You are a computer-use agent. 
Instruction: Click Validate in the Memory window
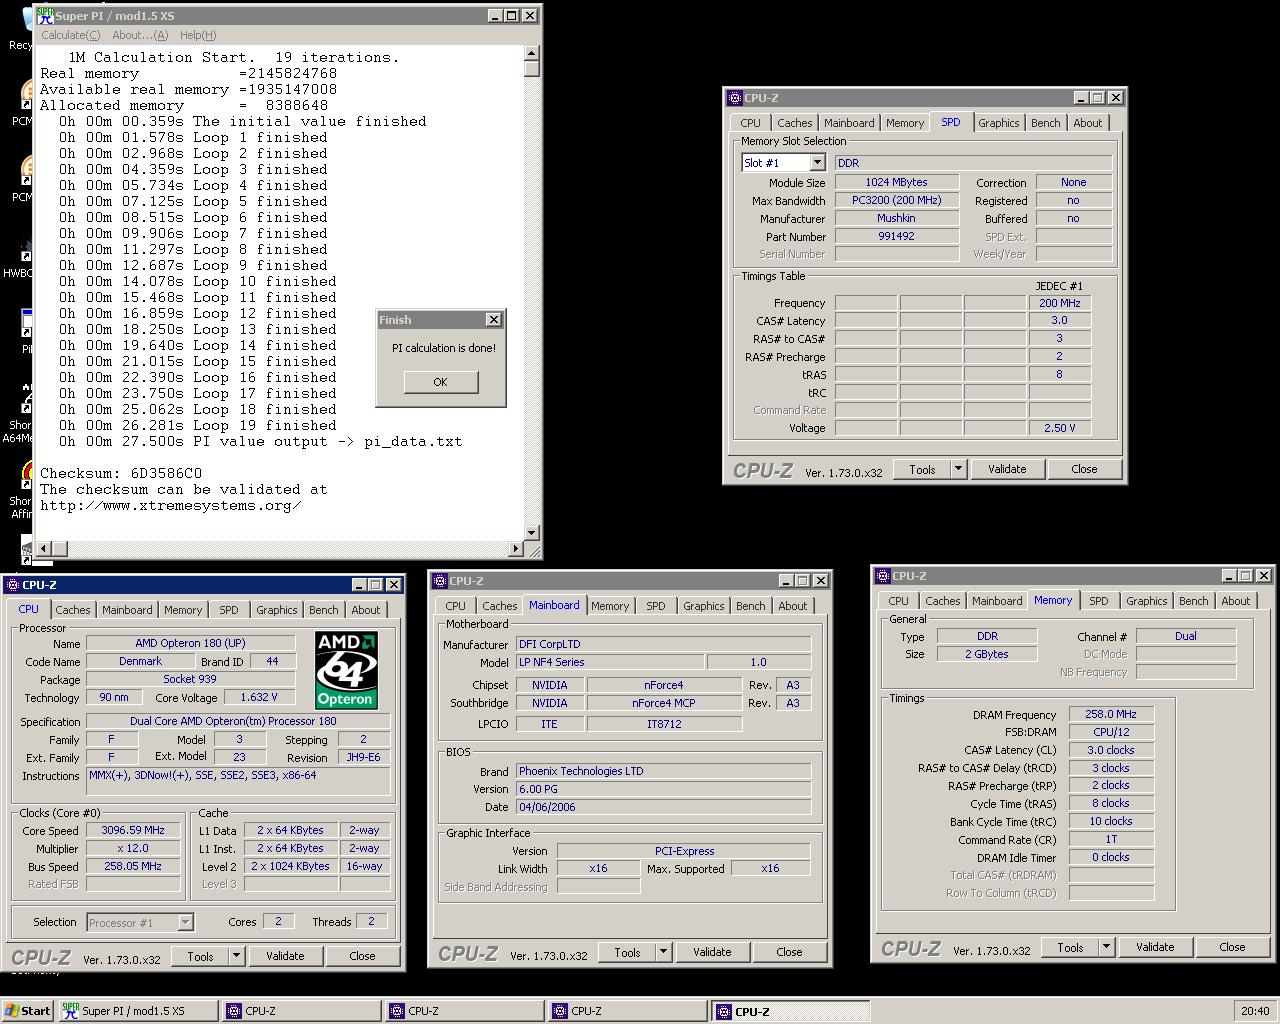(1155, 947)
